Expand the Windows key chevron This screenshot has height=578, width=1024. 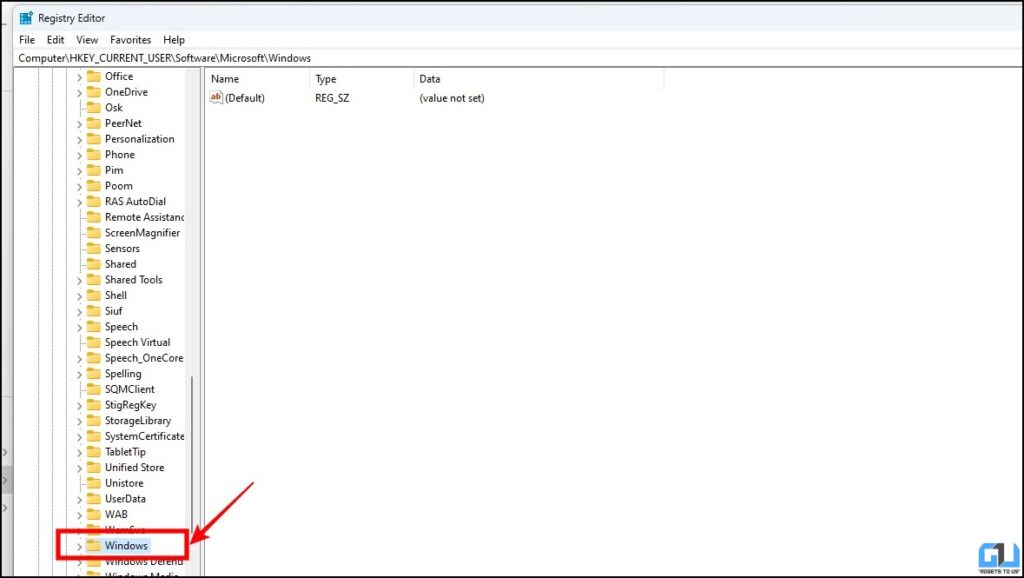coord(79,546)
